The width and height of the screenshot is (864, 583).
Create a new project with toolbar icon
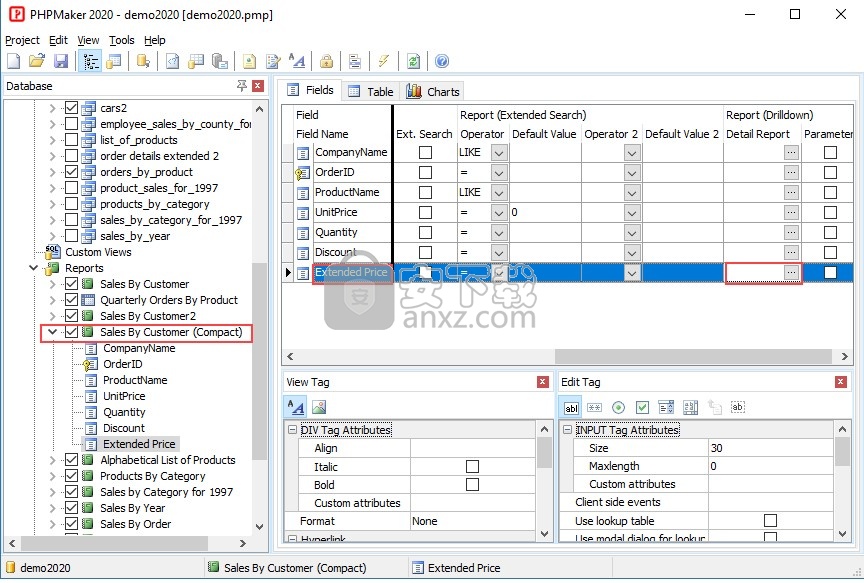click(x=14, y=61)
